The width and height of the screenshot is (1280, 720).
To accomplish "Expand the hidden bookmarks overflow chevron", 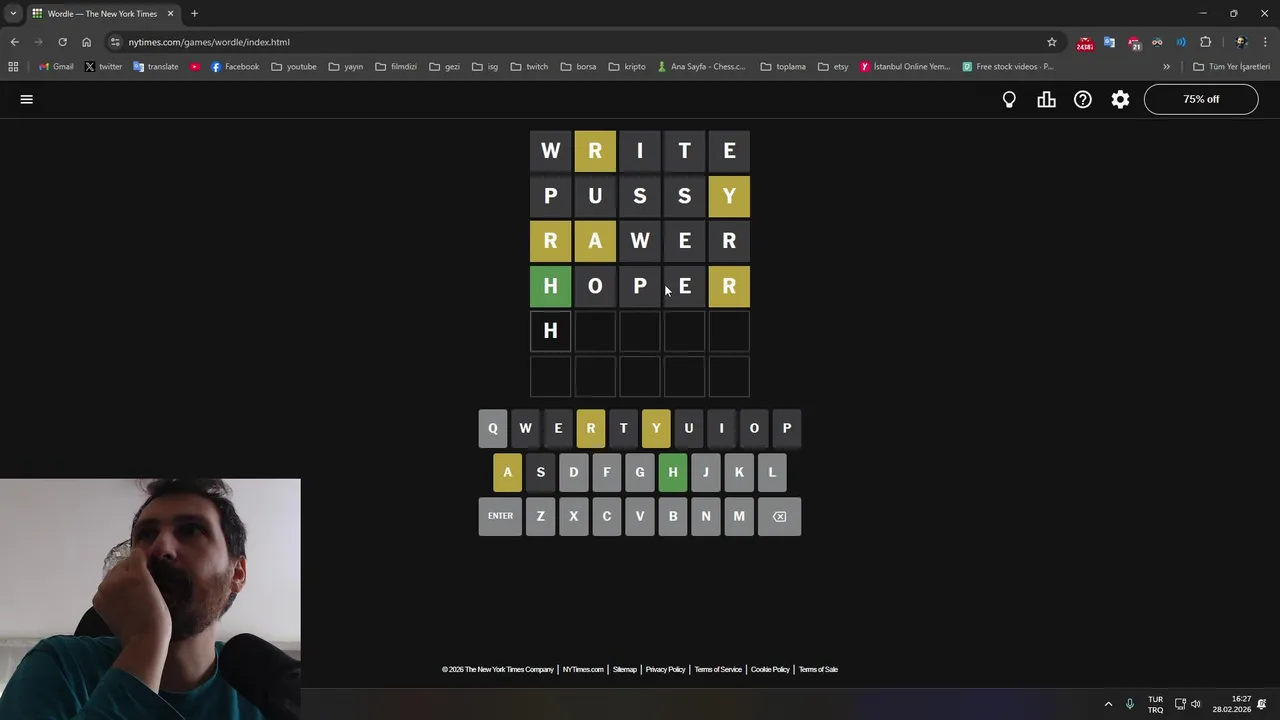I will (1166, 67).
